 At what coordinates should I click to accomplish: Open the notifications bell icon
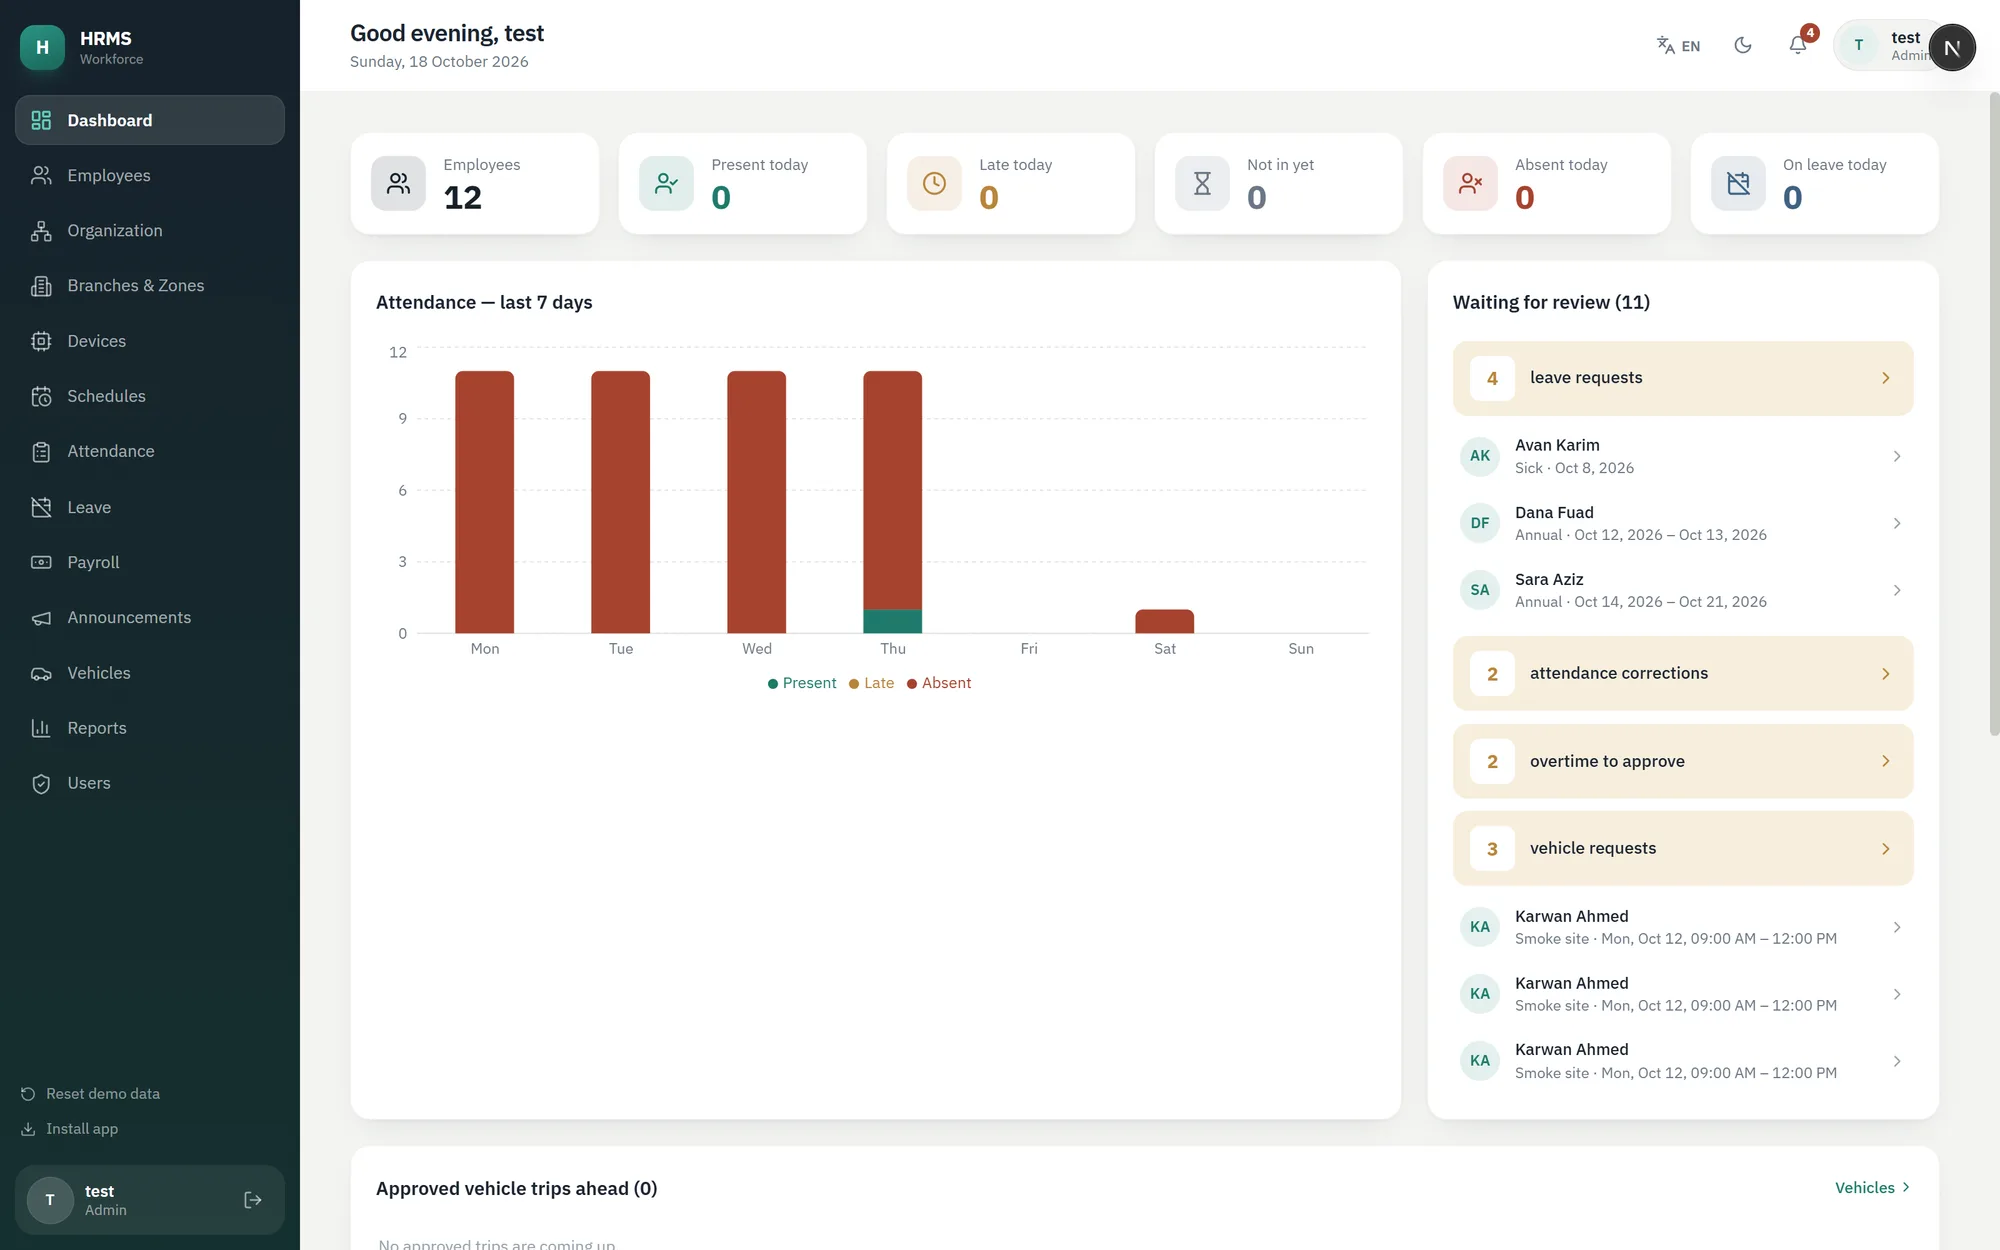pos(1798,45)
